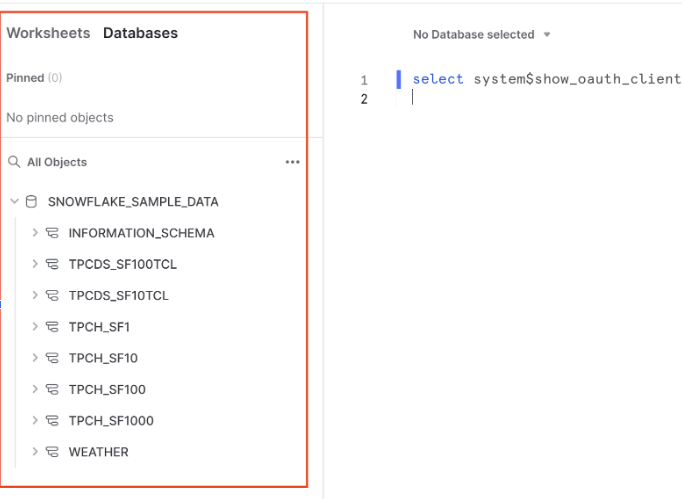Click the select keyword on line 1
Image resolution: width=682 pixels, height=499 pixels.
[x=438, y=79]
